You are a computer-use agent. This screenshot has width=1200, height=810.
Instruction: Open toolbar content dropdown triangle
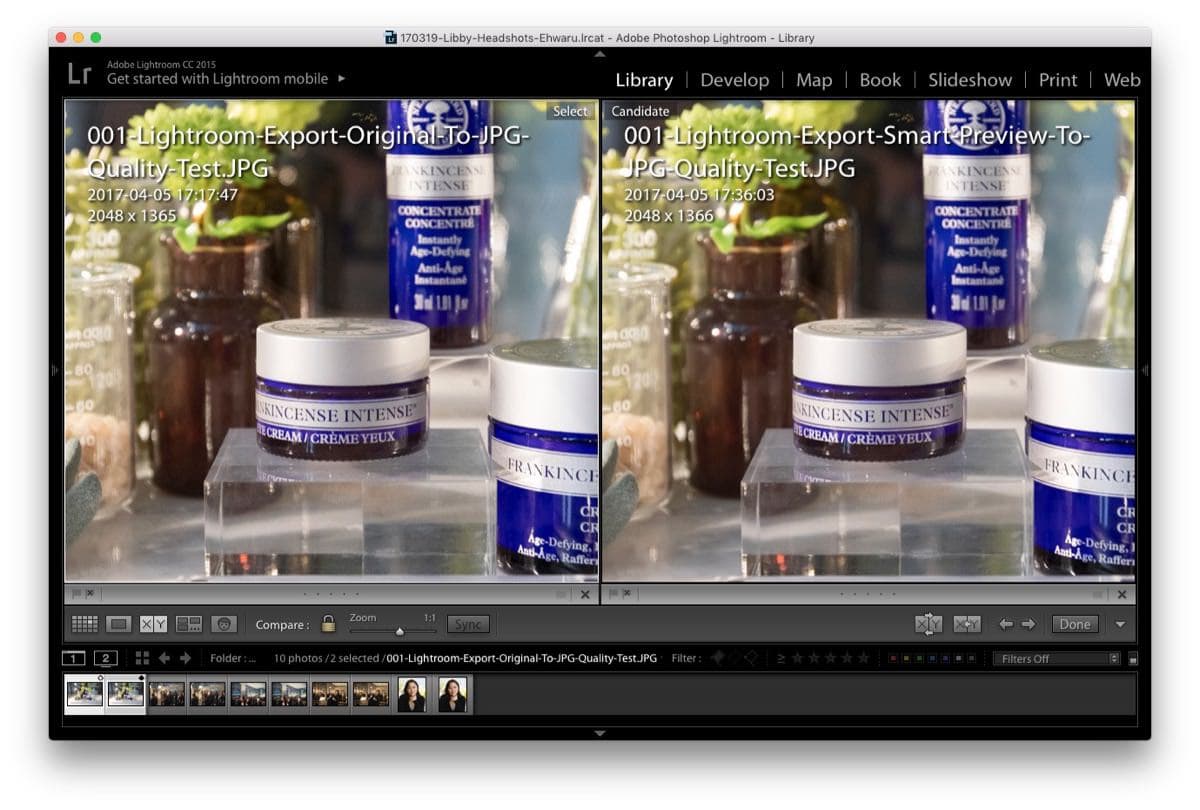pos(1120,624)
